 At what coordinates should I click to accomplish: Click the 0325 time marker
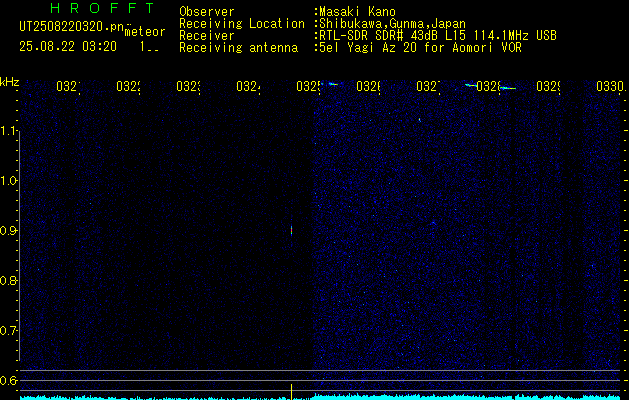coord(308,86)
